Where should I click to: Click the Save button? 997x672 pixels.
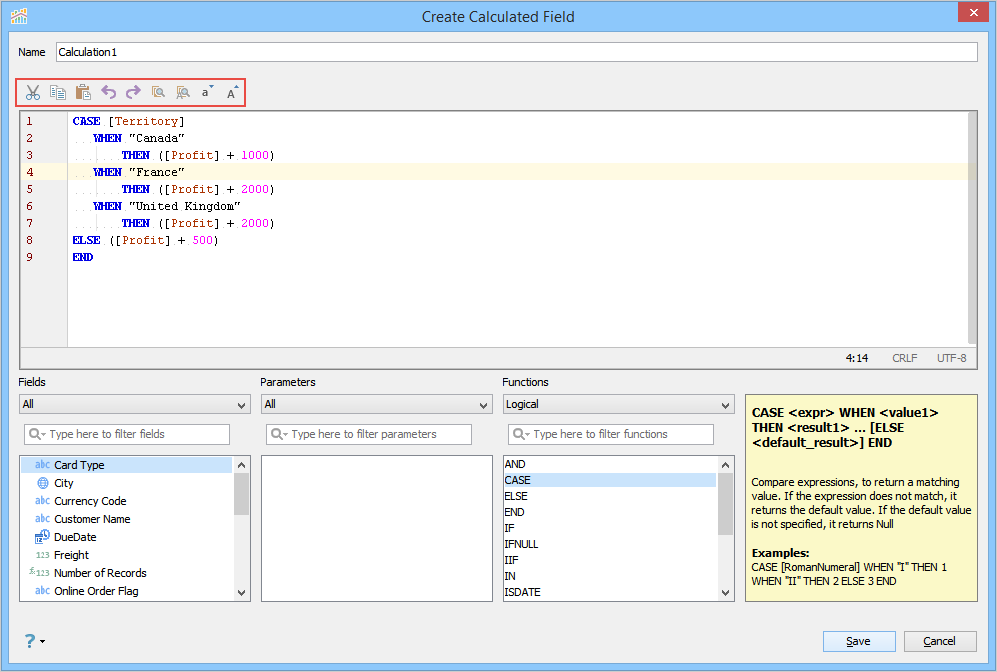click(859, 641)
